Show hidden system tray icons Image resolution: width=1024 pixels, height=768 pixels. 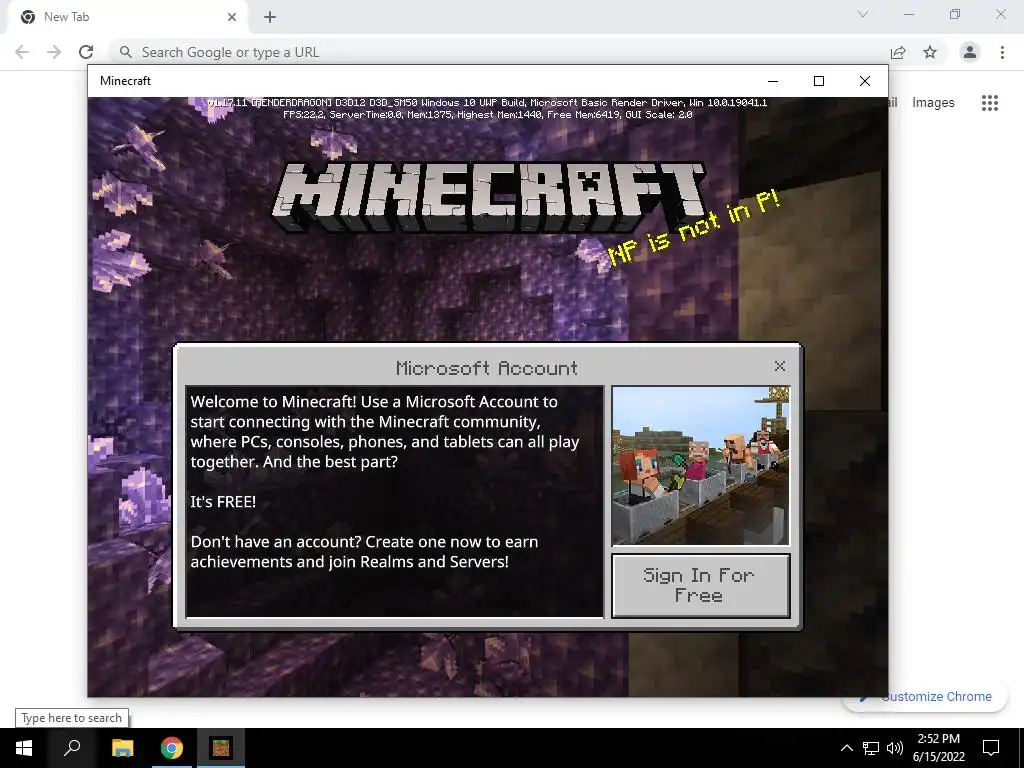846,748
